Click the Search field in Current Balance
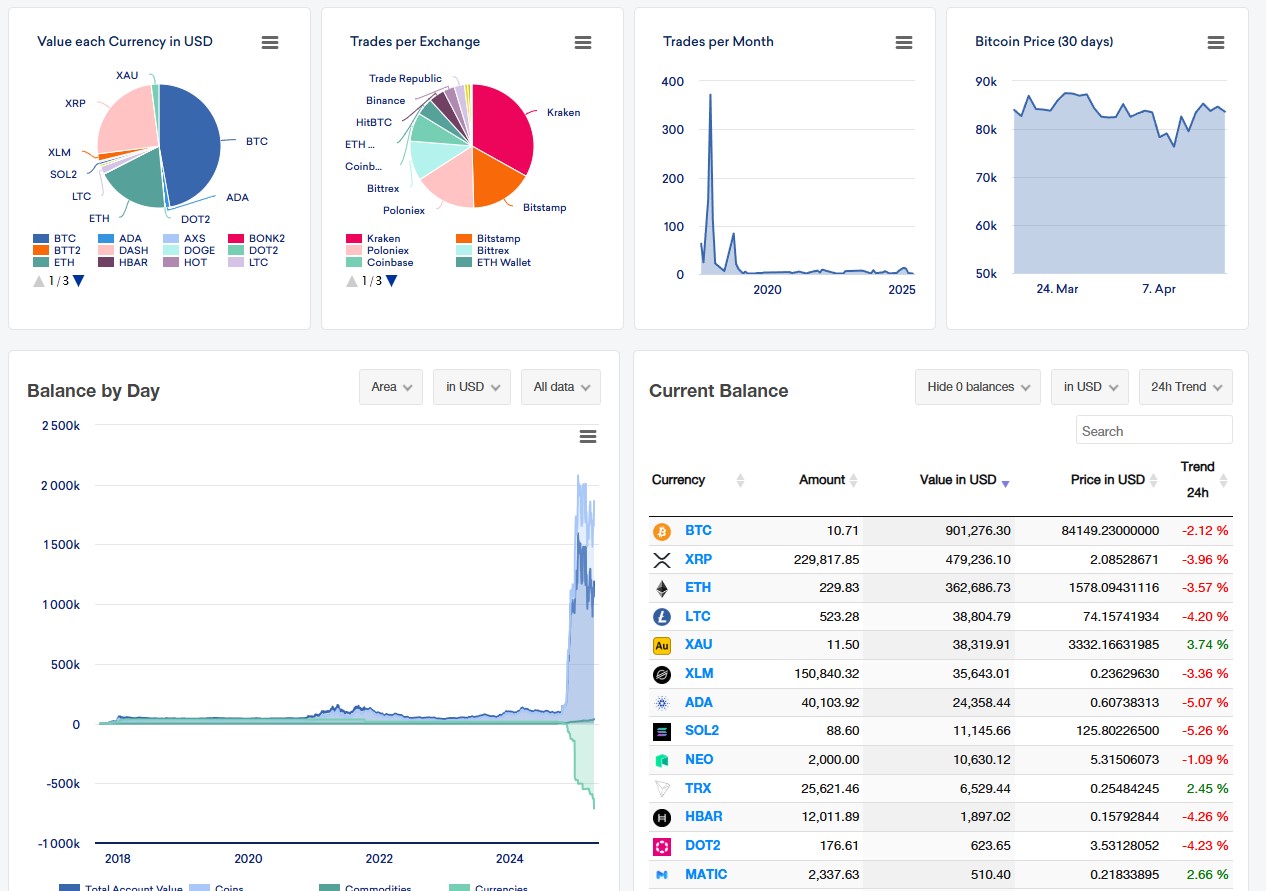 [1154, 431]
